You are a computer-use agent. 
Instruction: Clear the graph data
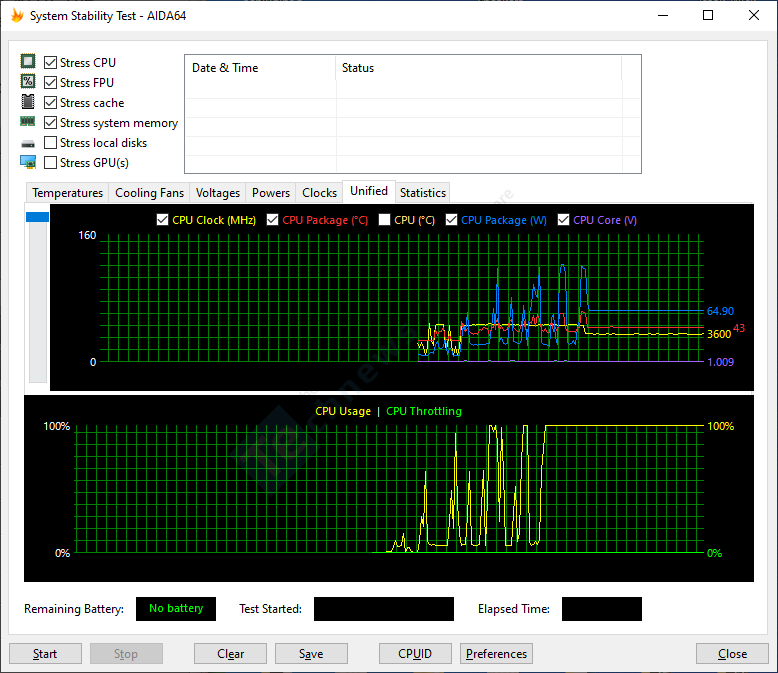(230, 654)
